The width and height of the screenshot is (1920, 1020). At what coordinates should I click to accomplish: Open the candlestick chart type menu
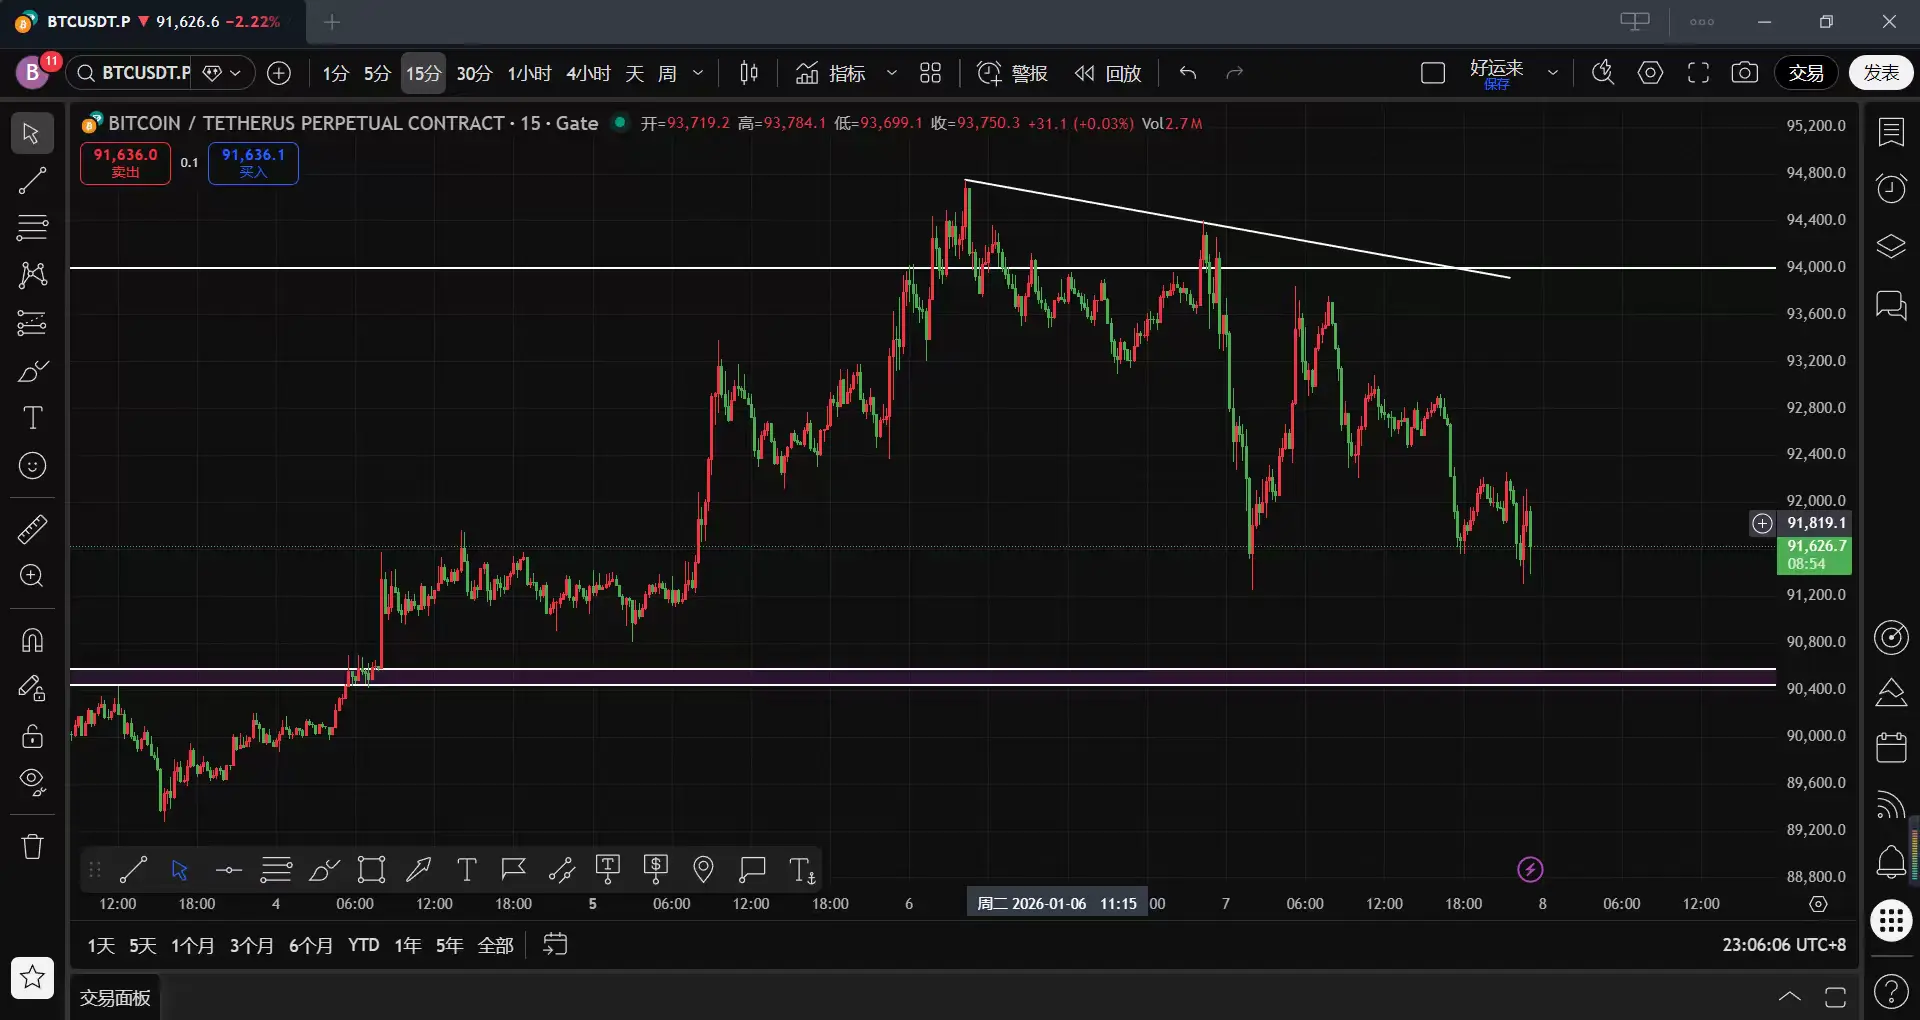click(x=749, y=73)
